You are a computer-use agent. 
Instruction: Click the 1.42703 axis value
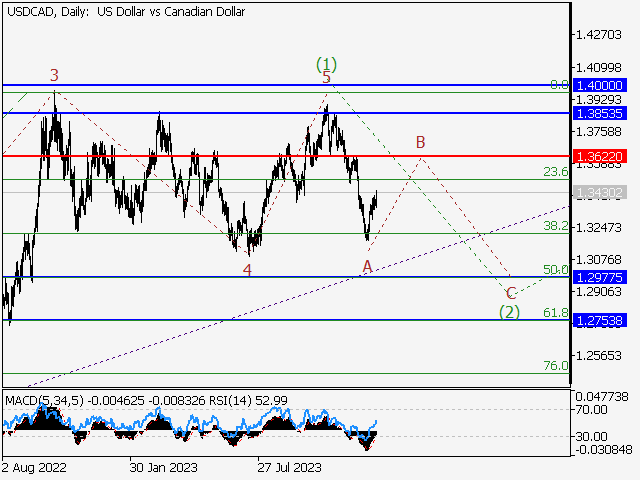coord(599,35)
